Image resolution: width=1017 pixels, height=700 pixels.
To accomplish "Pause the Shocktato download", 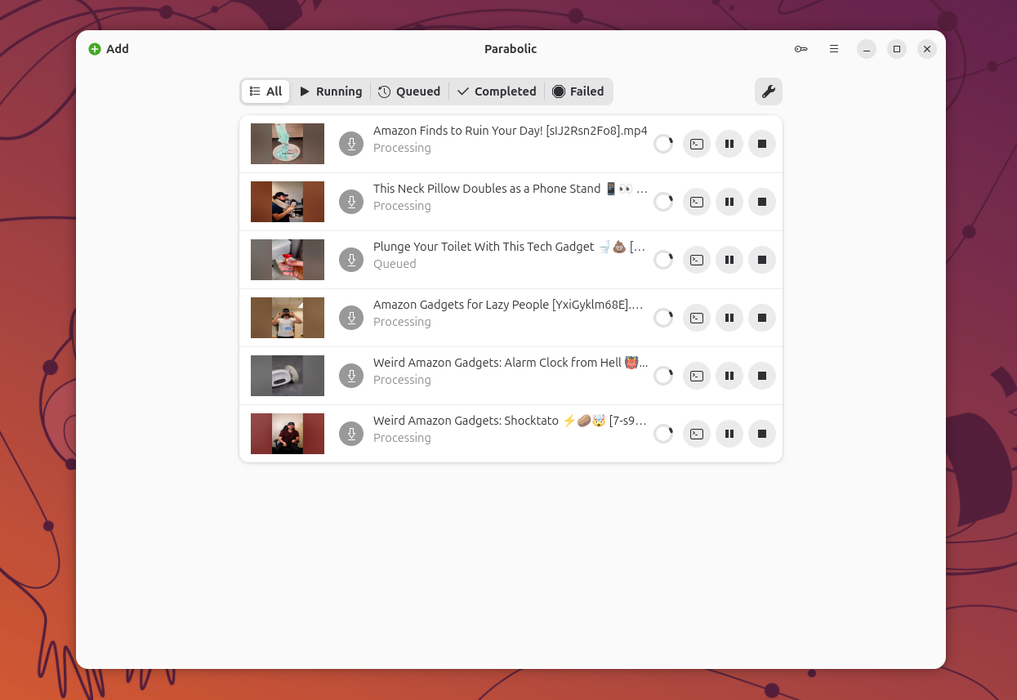I will (729, 434).
